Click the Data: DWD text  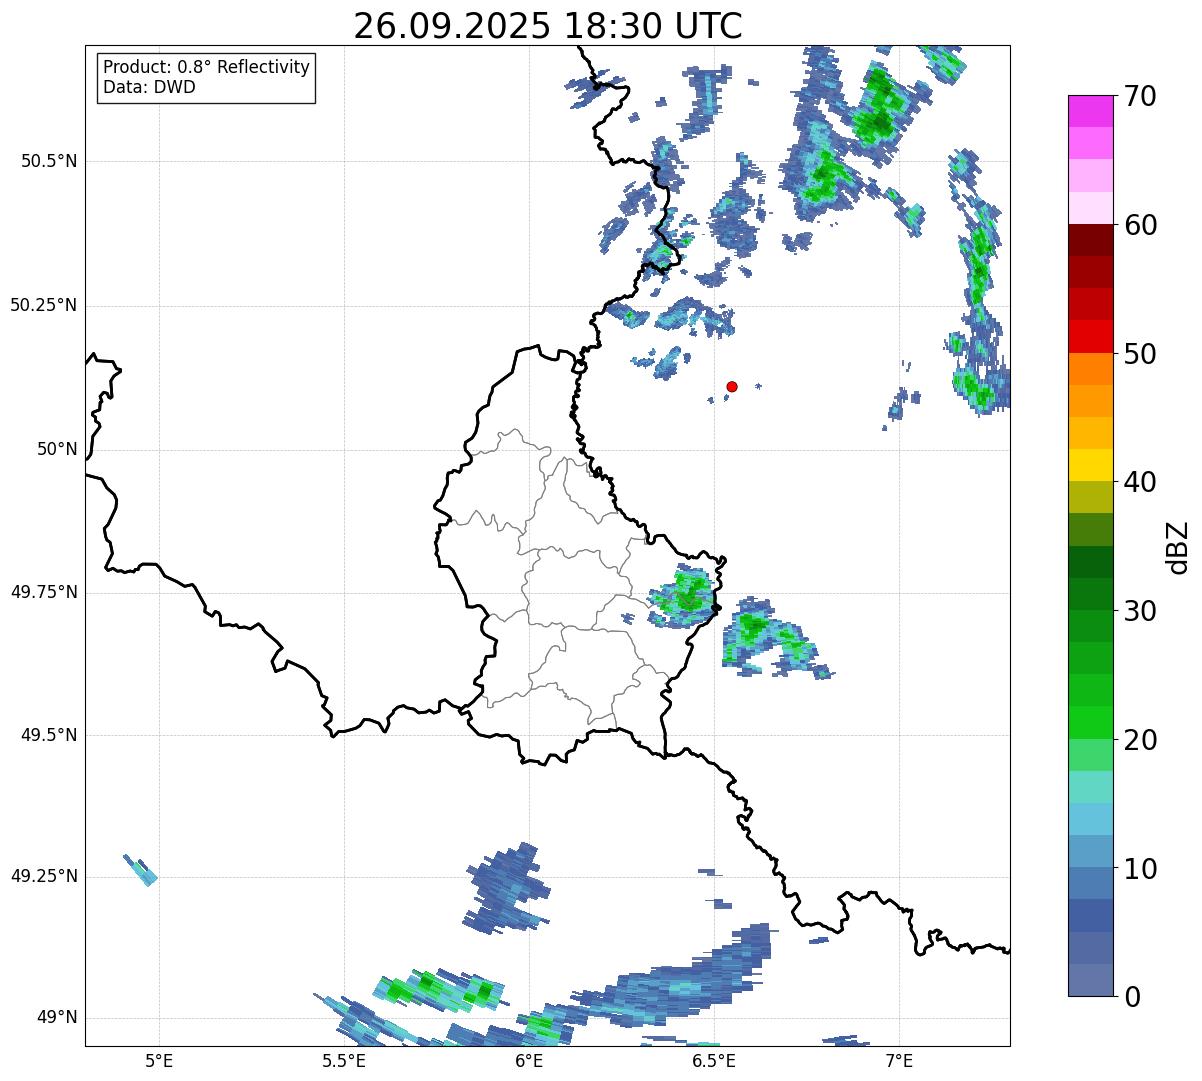tap(149, 87)
